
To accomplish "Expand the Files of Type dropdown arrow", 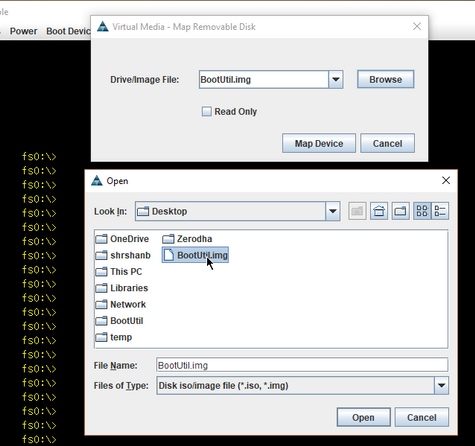I will pyautogui.click(x=441, y=385).
